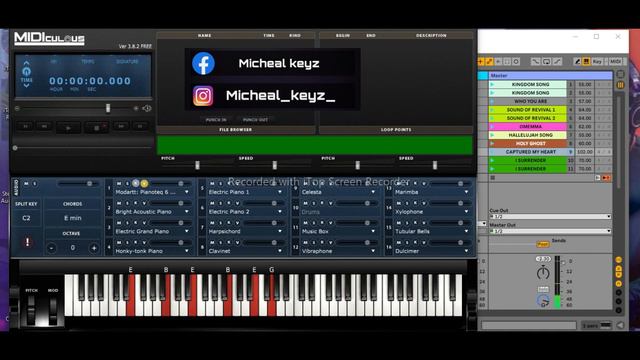640x360 pixels.
Task: Click the Ableton follow/link orange icon
Action: (x=489, y=61)
